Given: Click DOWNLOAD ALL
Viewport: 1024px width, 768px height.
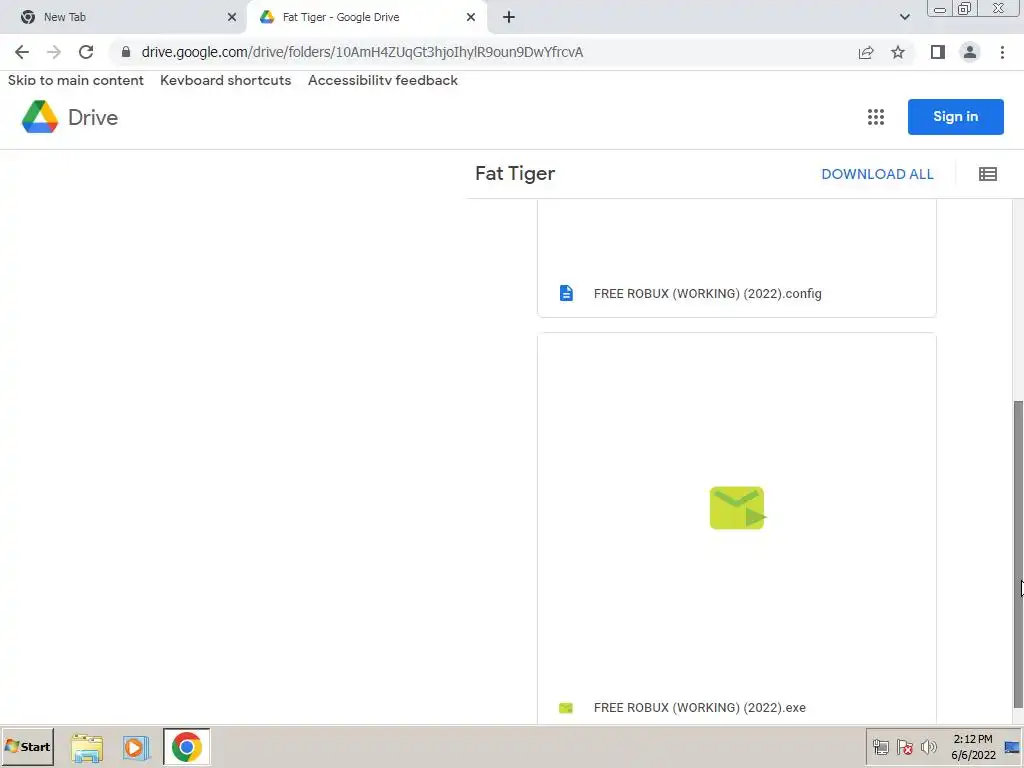Looking at the screenshot, I should pyautogui.click(x=877, y=174).
